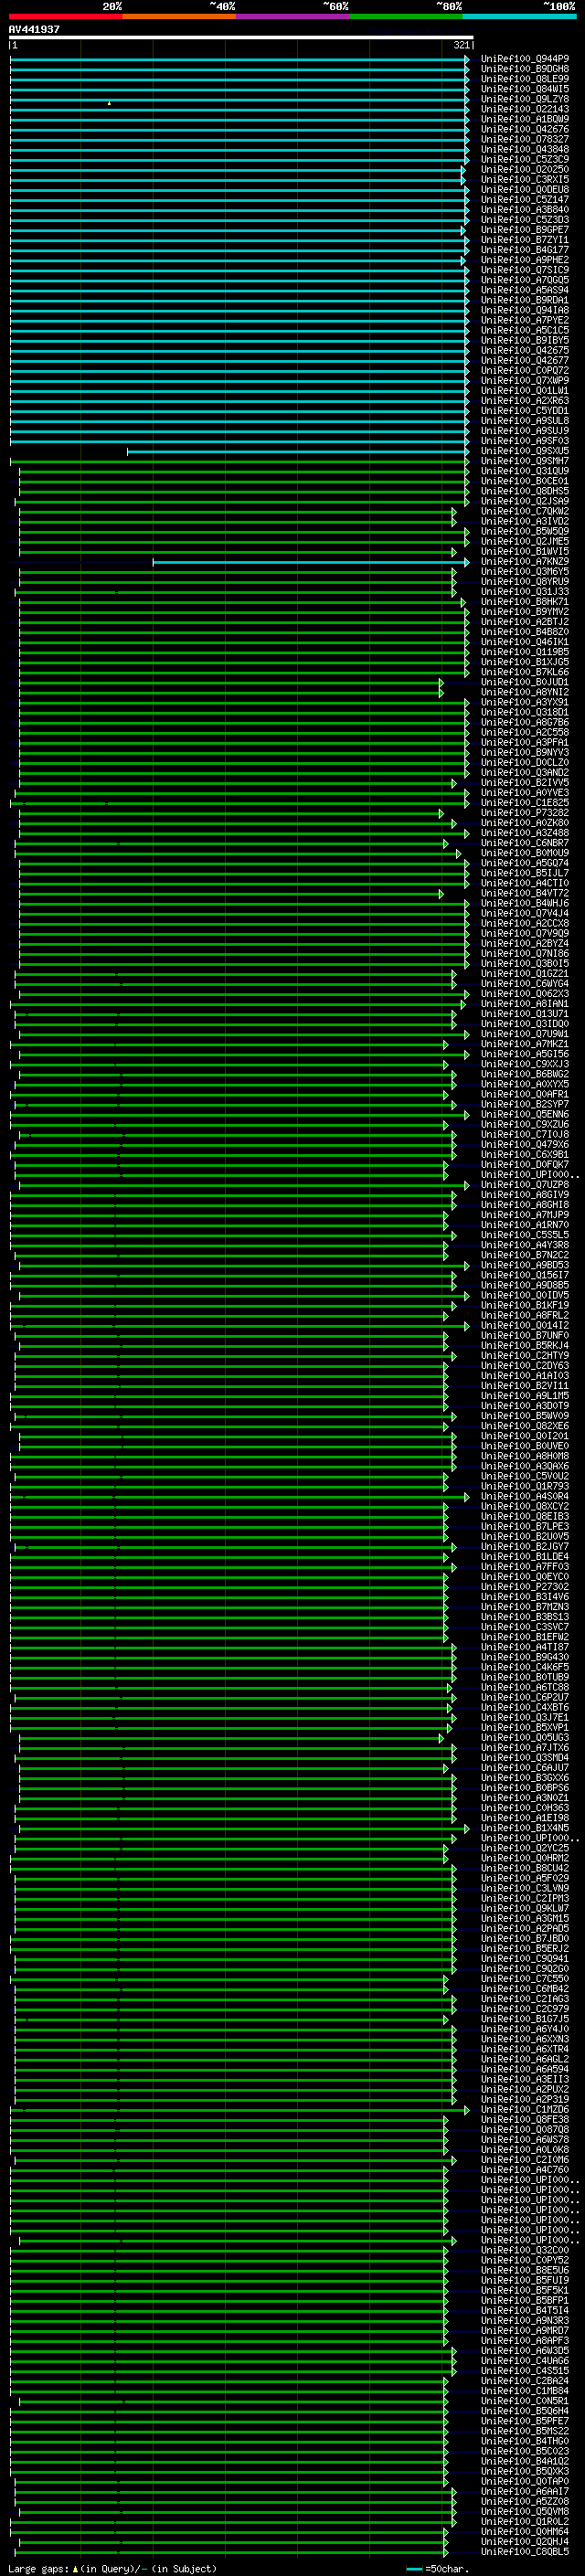
Task: Click the subject label UniRef100_A3BB40
Action: point(525,210)
